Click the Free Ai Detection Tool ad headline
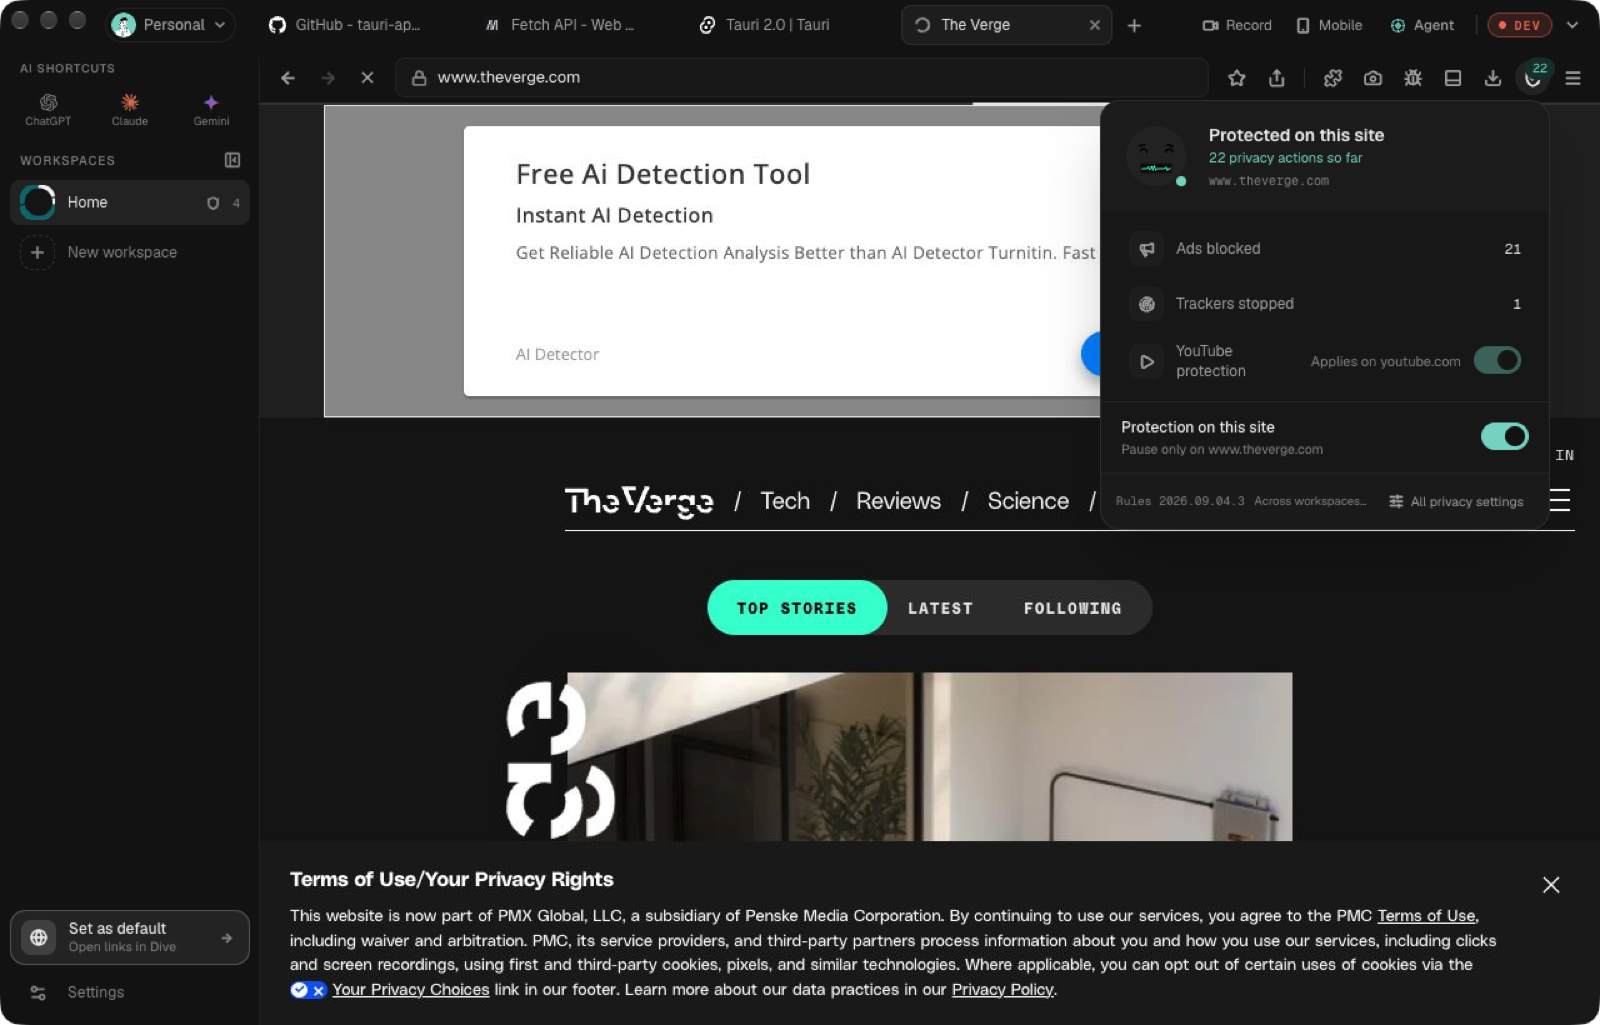The width and height of the screenshot is (1600, 1025). point(663,174)
